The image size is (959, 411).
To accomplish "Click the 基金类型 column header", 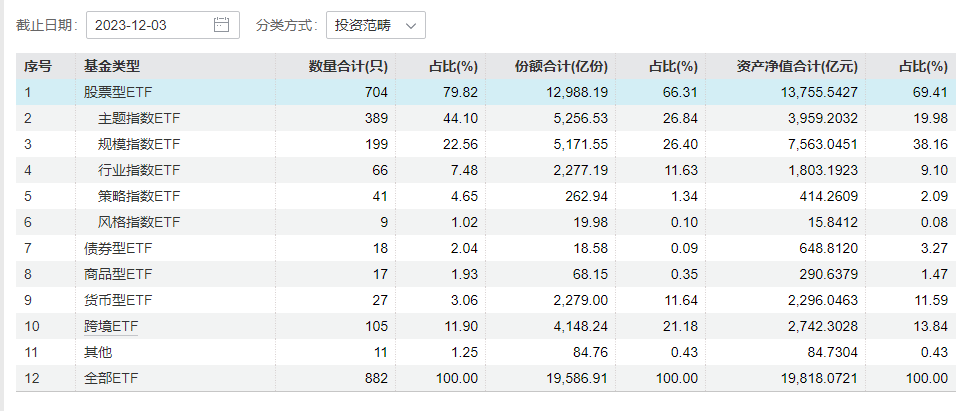I will point(111,66).
